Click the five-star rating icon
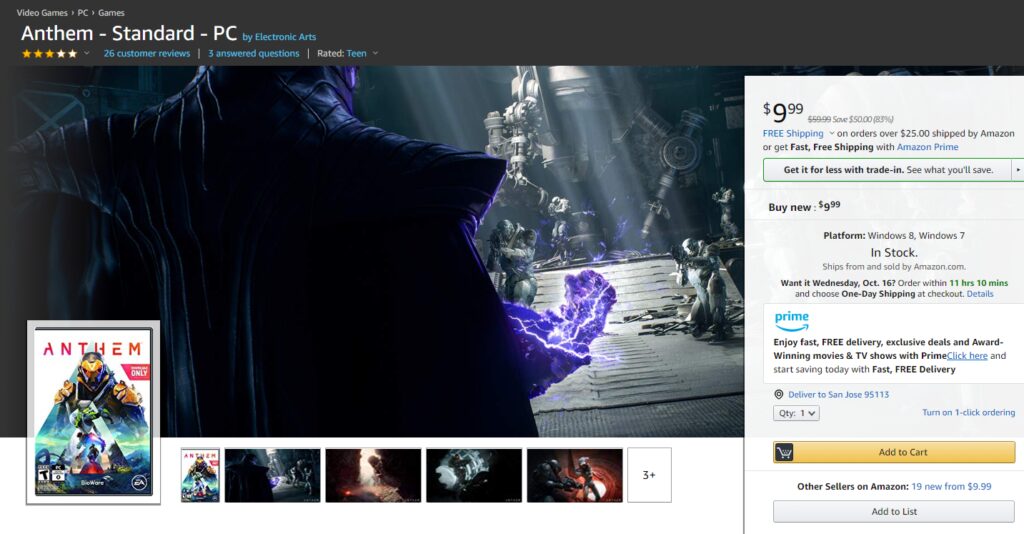This screenshot has height=534, width=1024. [x=50, y=54]
